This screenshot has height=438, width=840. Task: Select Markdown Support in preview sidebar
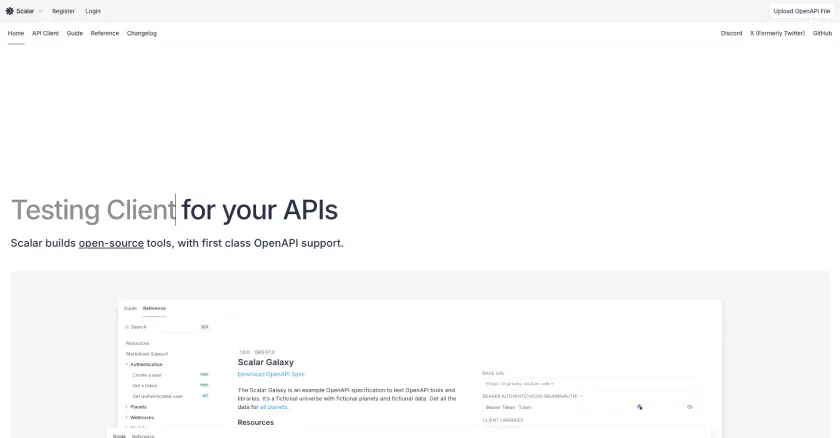coord(147,354)
